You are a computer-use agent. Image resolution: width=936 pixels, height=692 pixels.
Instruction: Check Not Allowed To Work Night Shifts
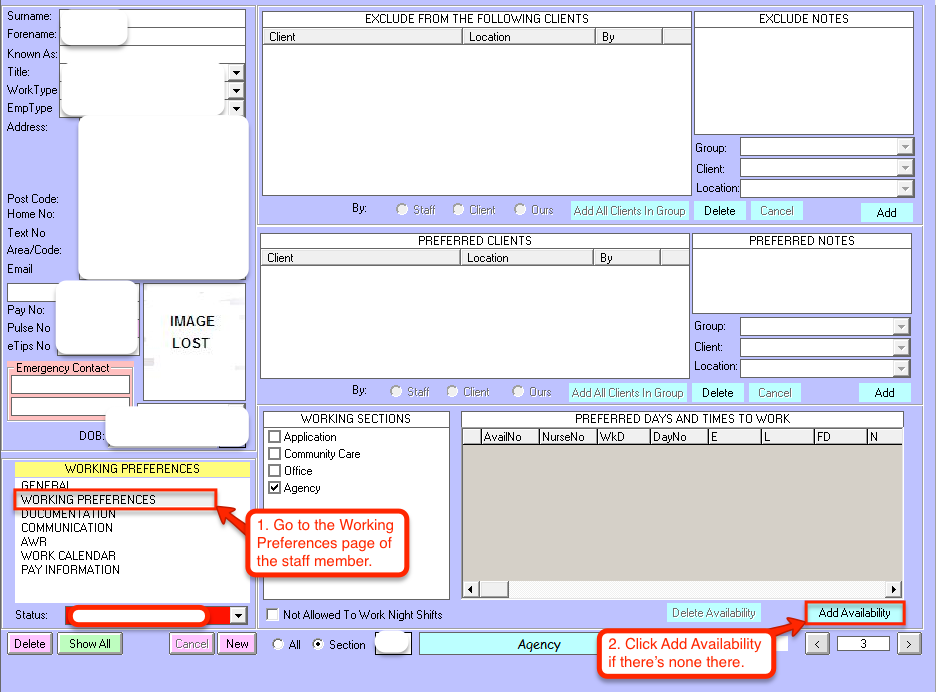coord(273,615)
